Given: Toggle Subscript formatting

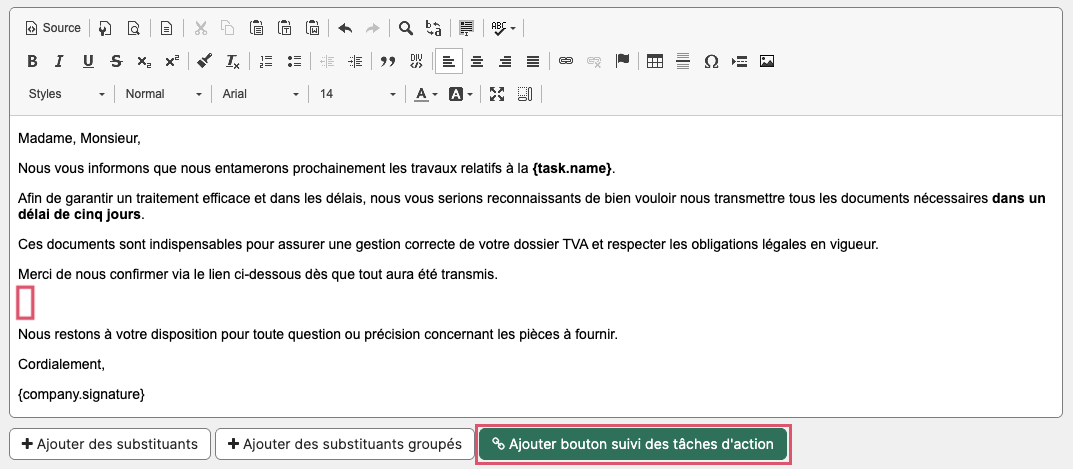Looking at the screenshot, I should point(144,61).
